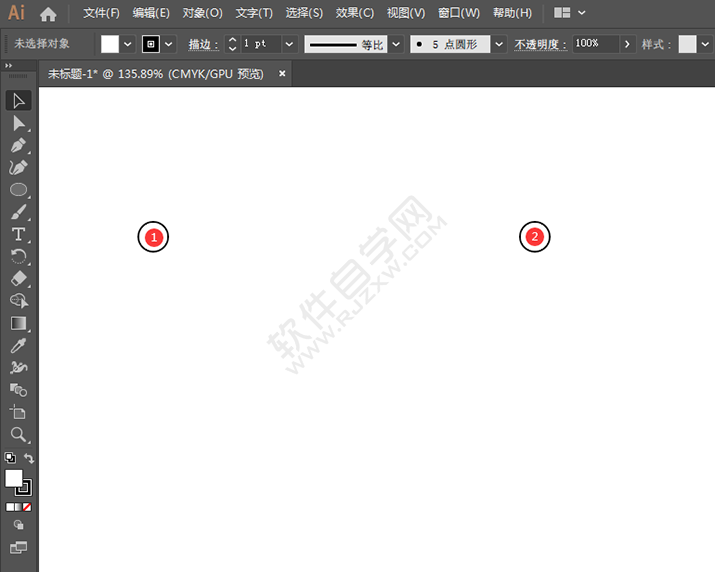Open the 文件(F) menu
715x572 pixels.
pos(101,13)
